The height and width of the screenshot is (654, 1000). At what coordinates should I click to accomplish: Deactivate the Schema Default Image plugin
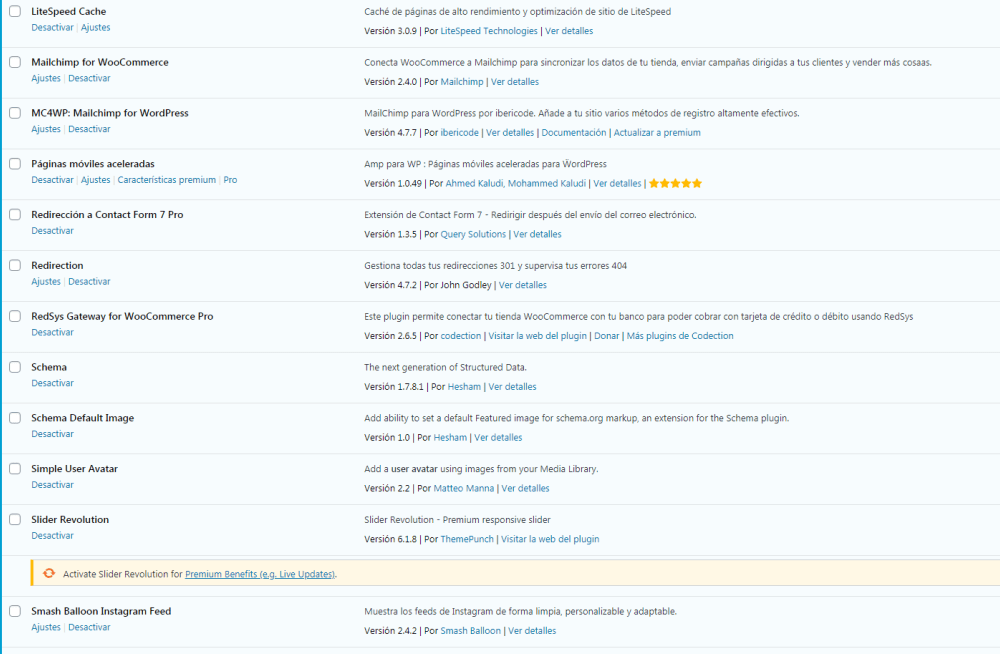pyautogui.click(x=52, y=434)
